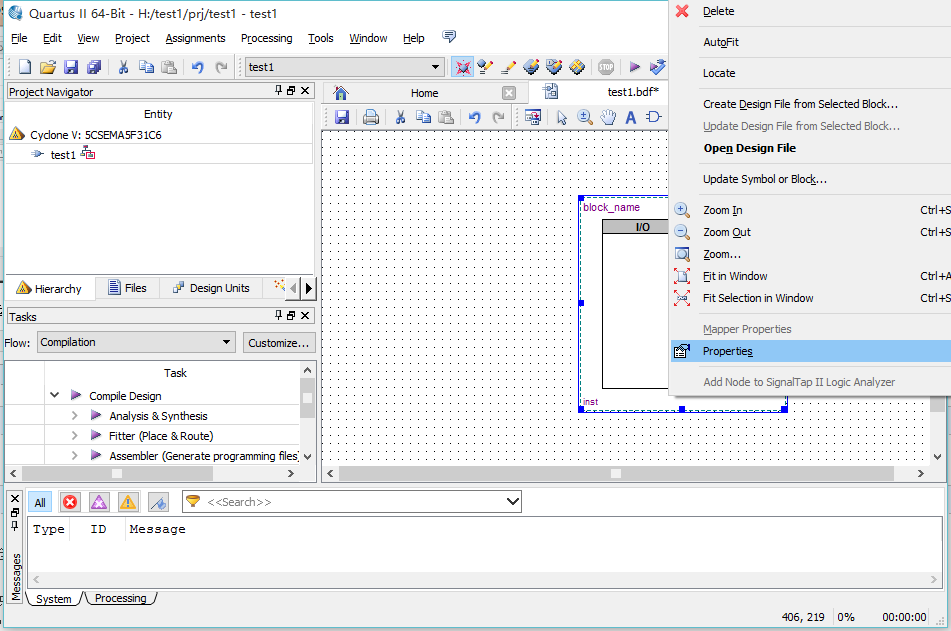Select the block_name label in the schematic
951x631 pixels.
(x=611, y=207)
